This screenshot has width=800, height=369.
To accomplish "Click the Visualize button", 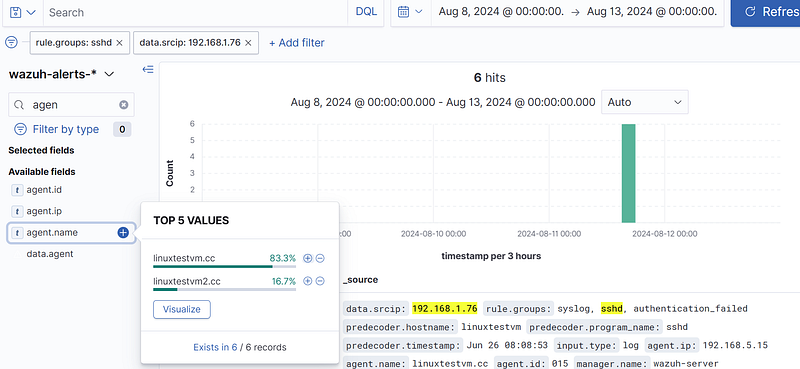I will pyautogui.click(x=182, y=309).
